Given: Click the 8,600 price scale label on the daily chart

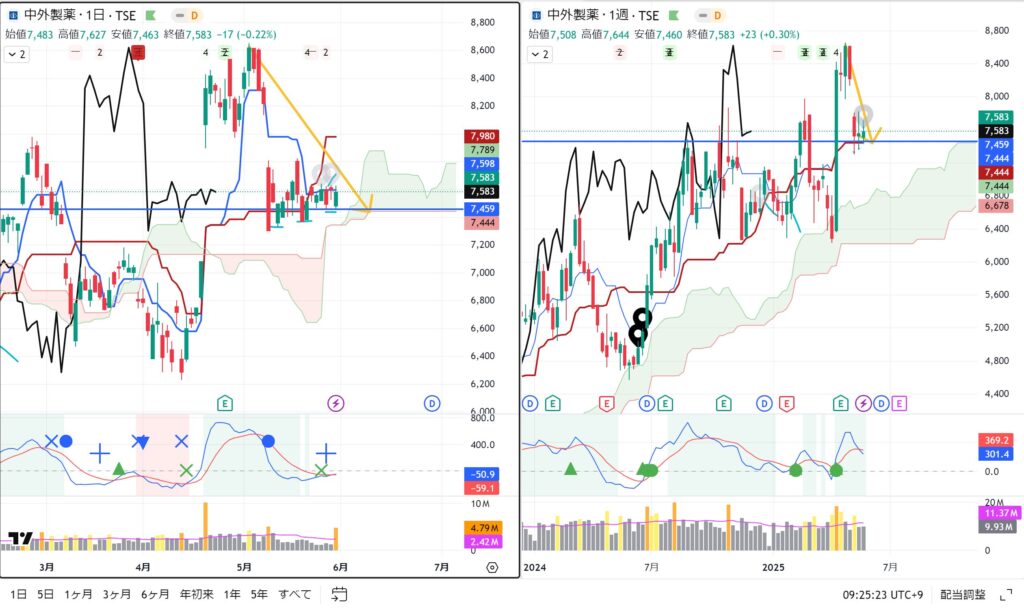Looking at the screenshot, I should point(483,50).
